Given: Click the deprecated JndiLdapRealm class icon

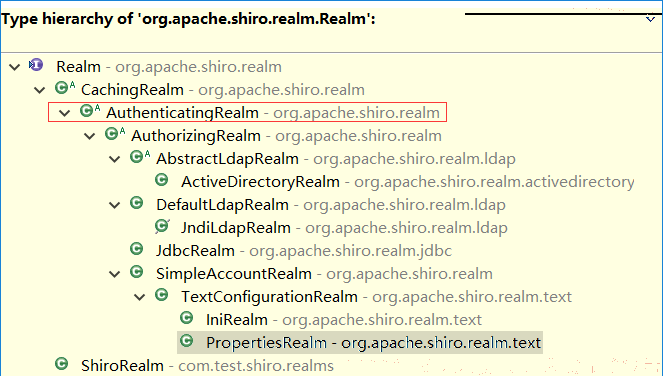Looking at the screenshot, I should coord(162,226).
